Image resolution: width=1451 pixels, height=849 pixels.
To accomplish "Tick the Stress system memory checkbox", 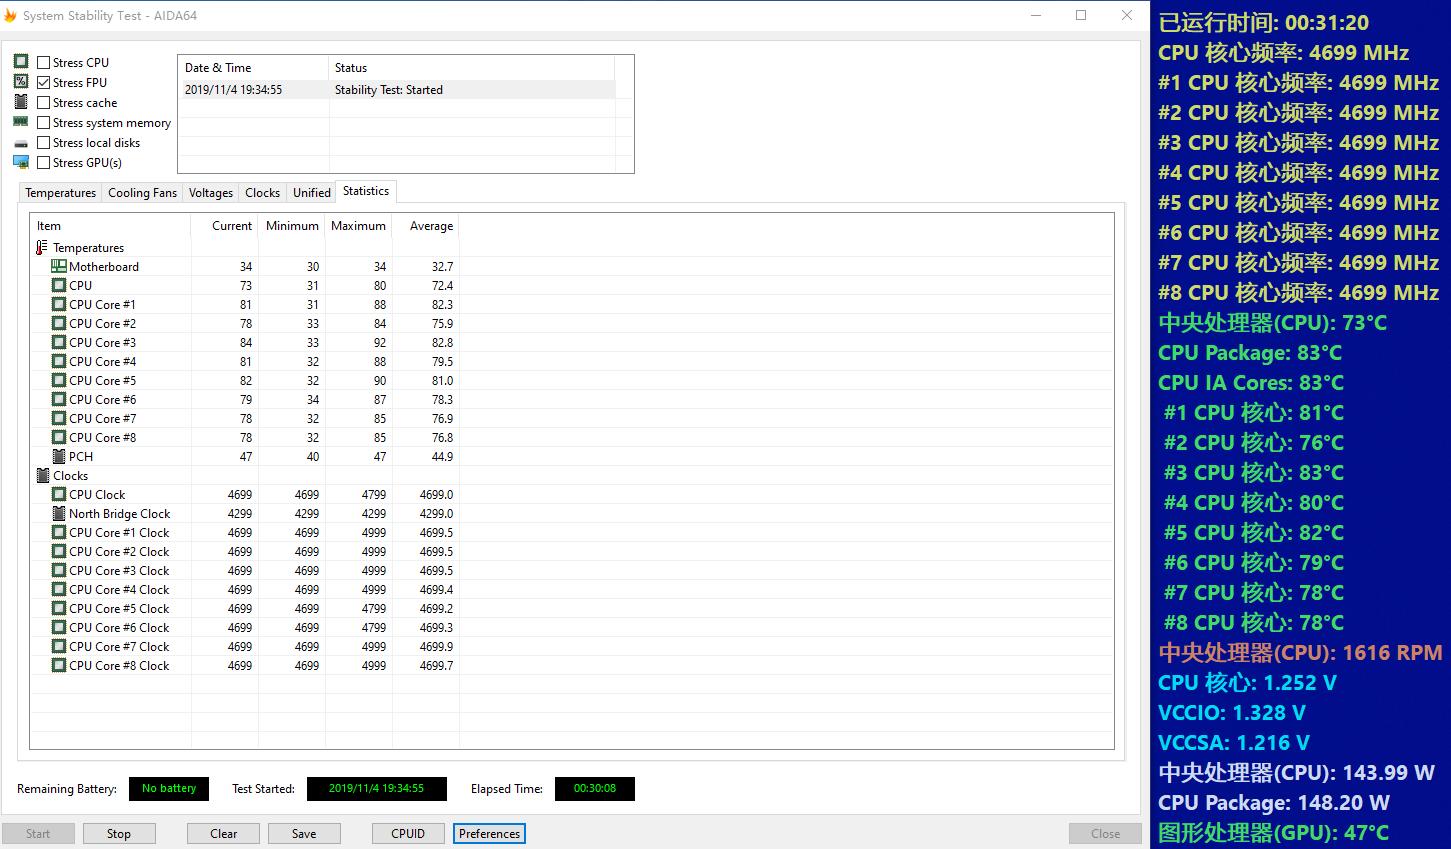I will pos(44,122).
